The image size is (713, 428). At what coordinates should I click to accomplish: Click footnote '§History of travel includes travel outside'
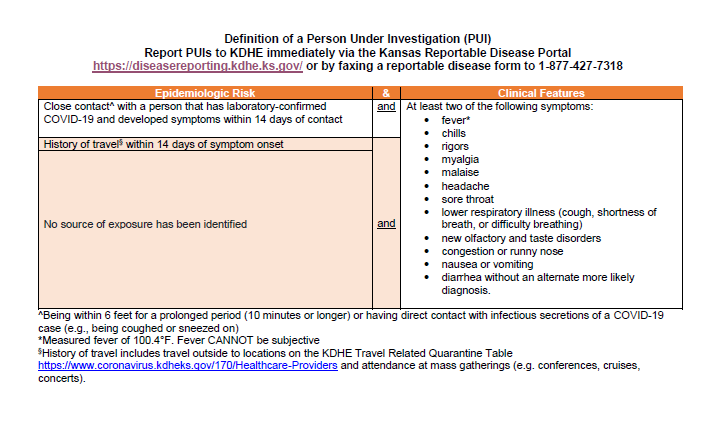(x=275, y=353)
